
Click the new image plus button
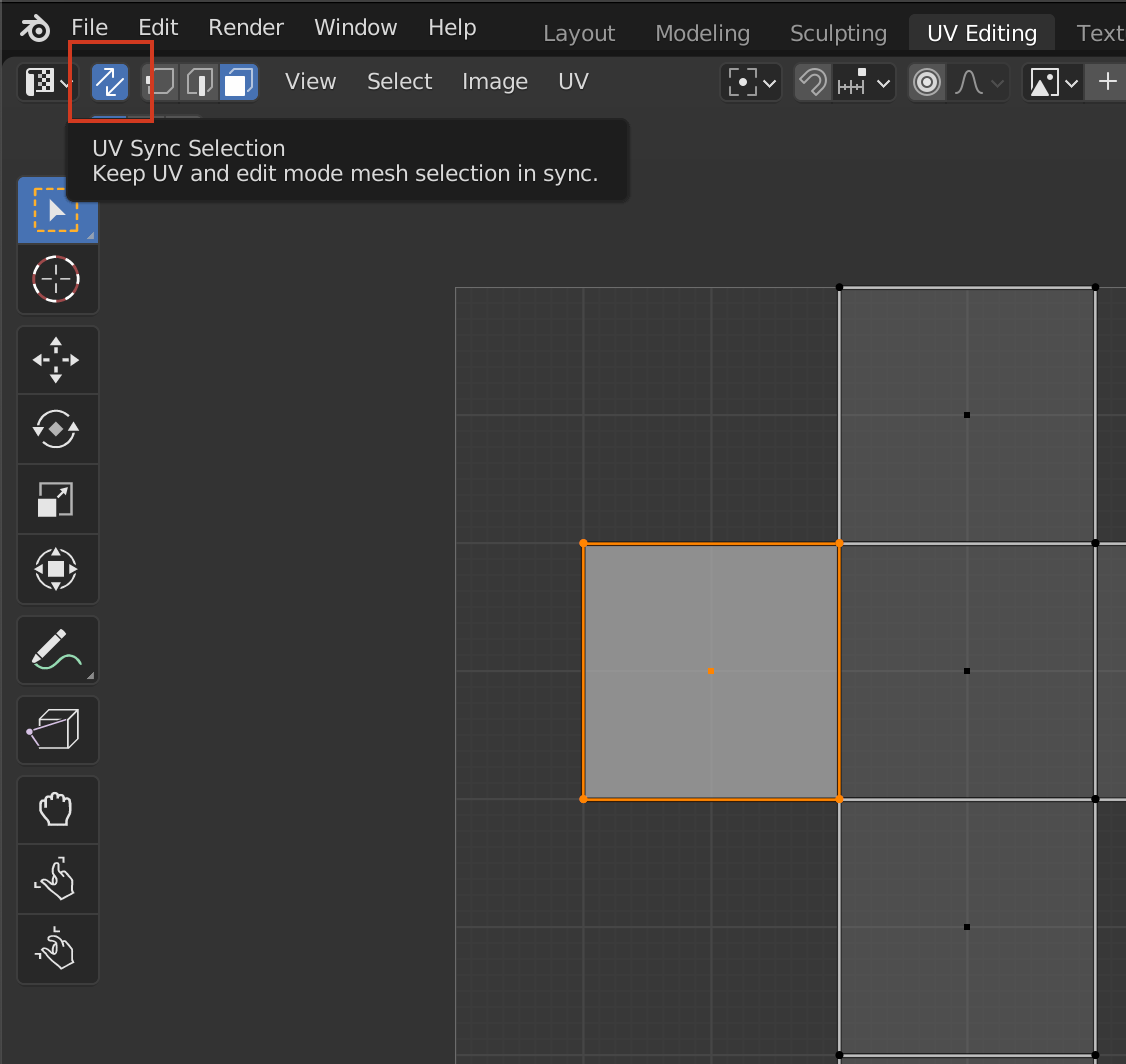click(1107, 82)
